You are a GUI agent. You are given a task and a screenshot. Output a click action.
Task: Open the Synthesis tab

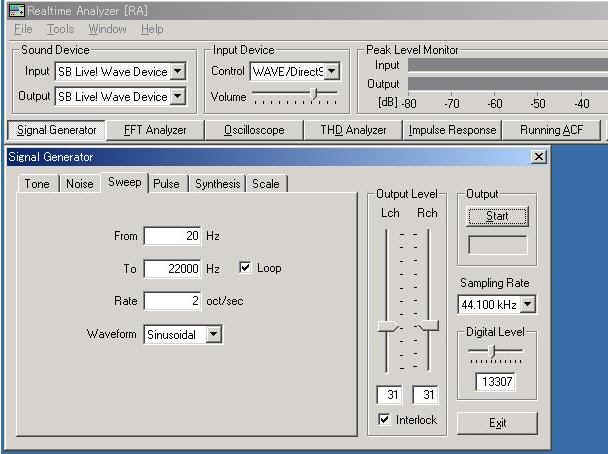pyautogui.click(x=218, y=184)
